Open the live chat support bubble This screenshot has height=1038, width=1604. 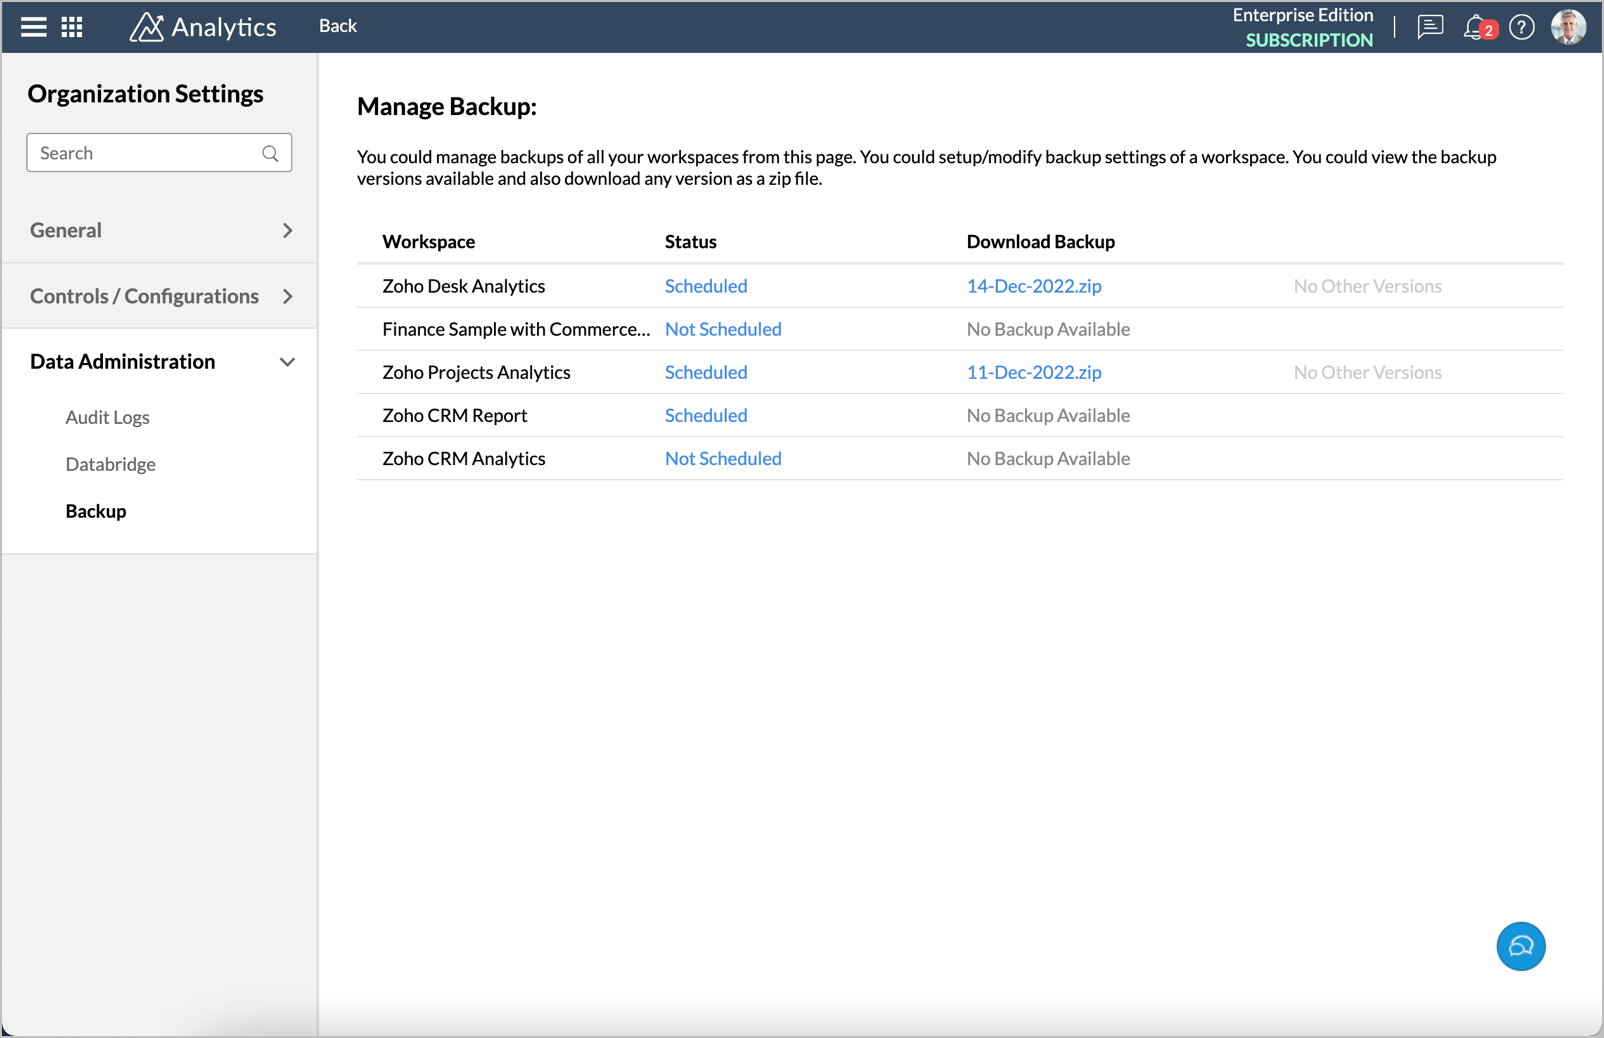pyautogui.click(x=1521, y=946)
